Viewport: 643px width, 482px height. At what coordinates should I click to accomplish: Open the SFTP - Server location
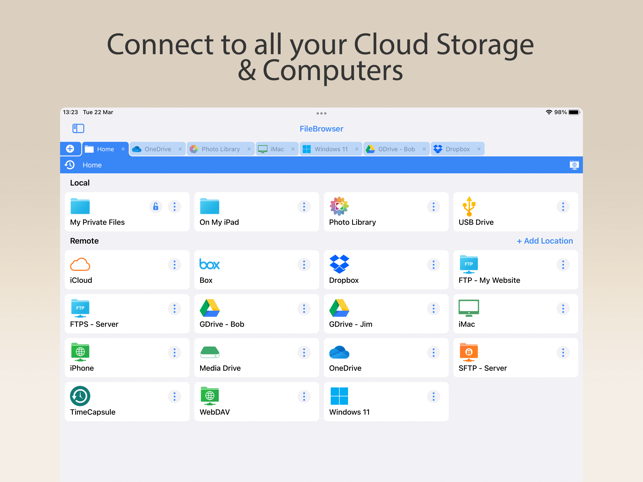coord(515,358)
